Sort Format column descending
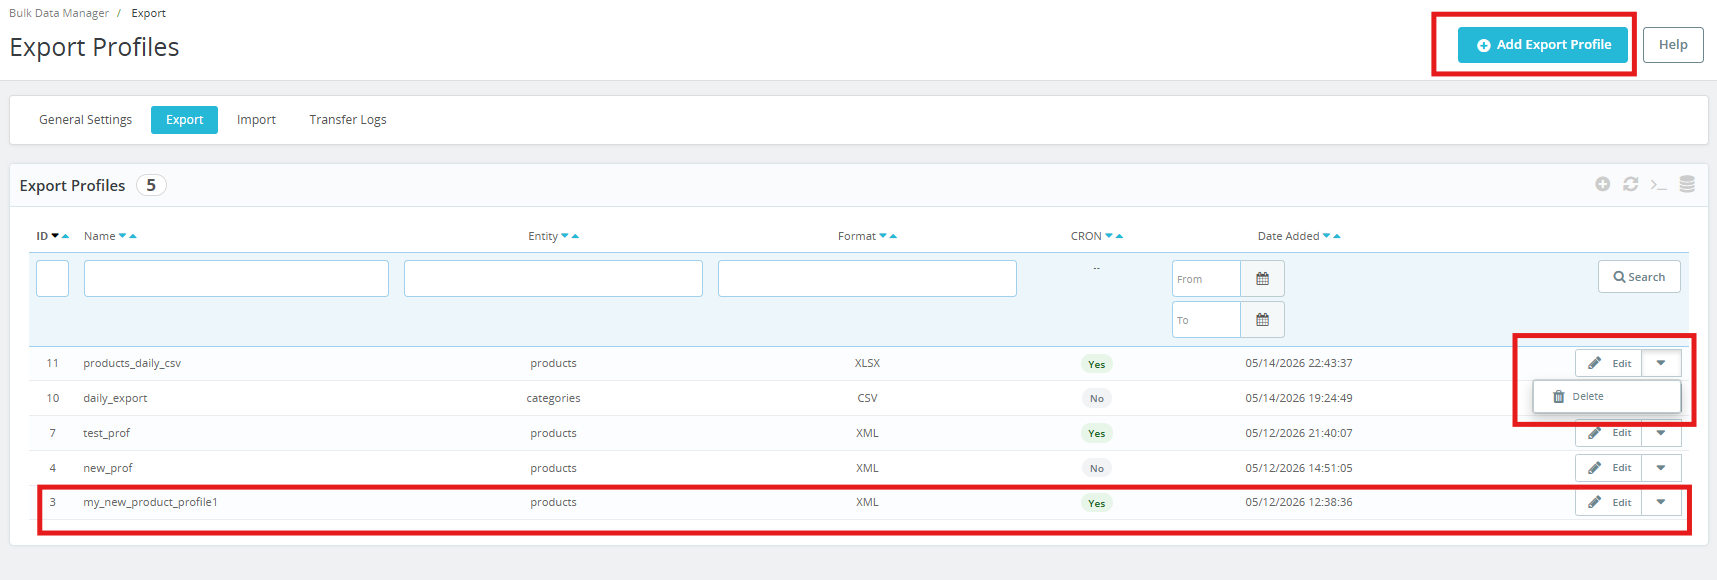The image size is (1717, 580). [883, 236]
